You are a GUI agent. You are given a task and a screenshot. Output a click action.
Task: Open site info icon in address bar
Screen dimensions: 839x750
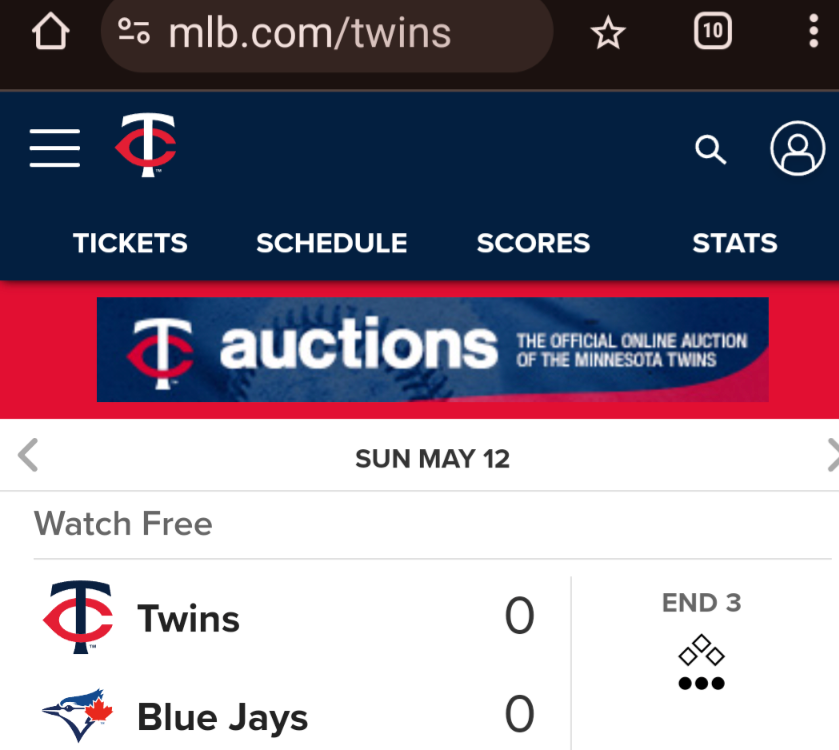(134, 32)
